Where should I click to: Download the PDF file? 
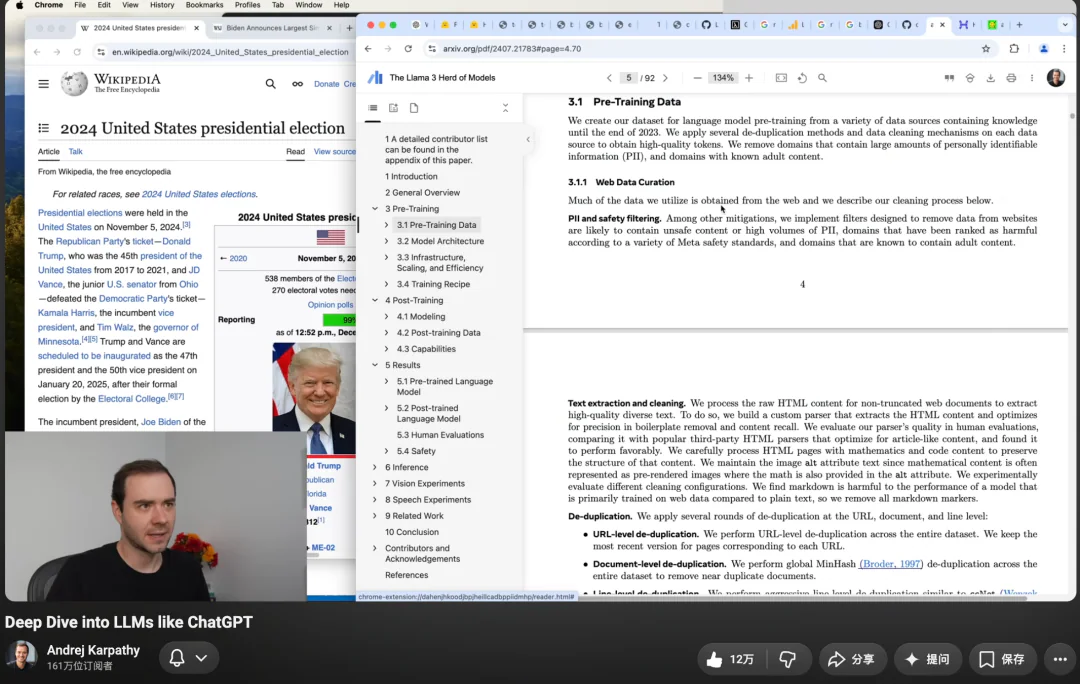pos(990,78)
